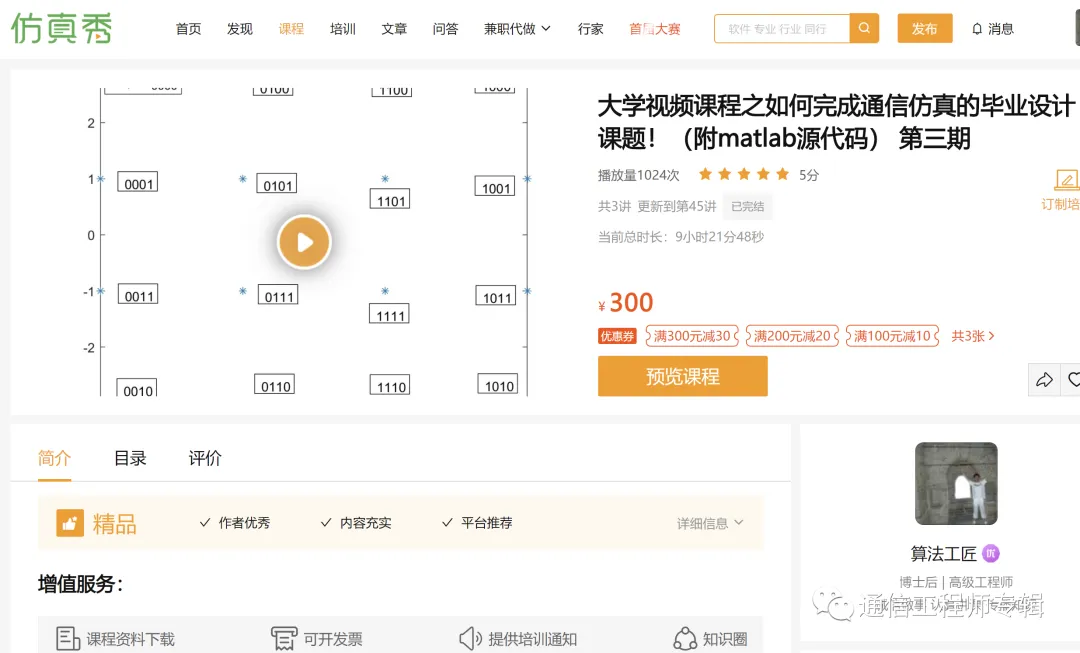Viewport: 1080px width, 653px height.
Task: Click the 满300元减30 coupon
Action: click(692, 336)
